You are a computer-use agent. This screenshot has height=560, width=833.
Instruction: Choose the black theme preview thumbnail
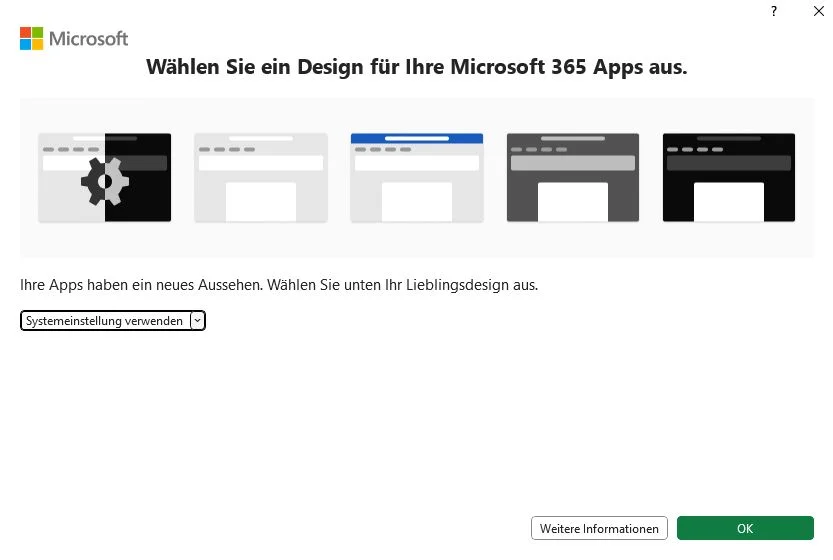click(729, 177)
